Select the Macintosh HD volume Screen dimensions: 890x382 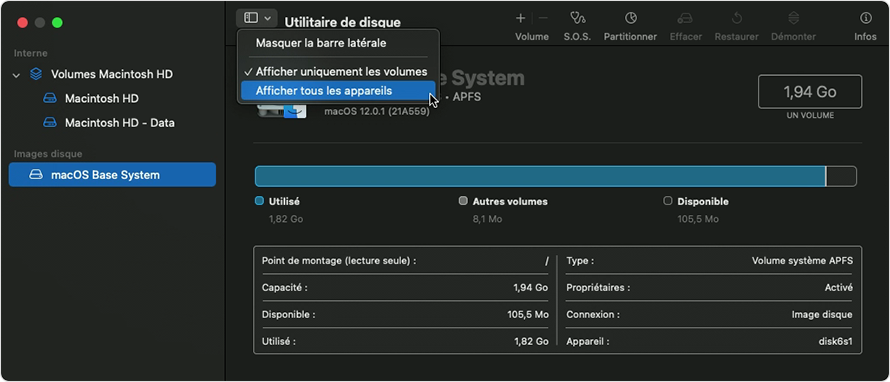pos(102,98)
